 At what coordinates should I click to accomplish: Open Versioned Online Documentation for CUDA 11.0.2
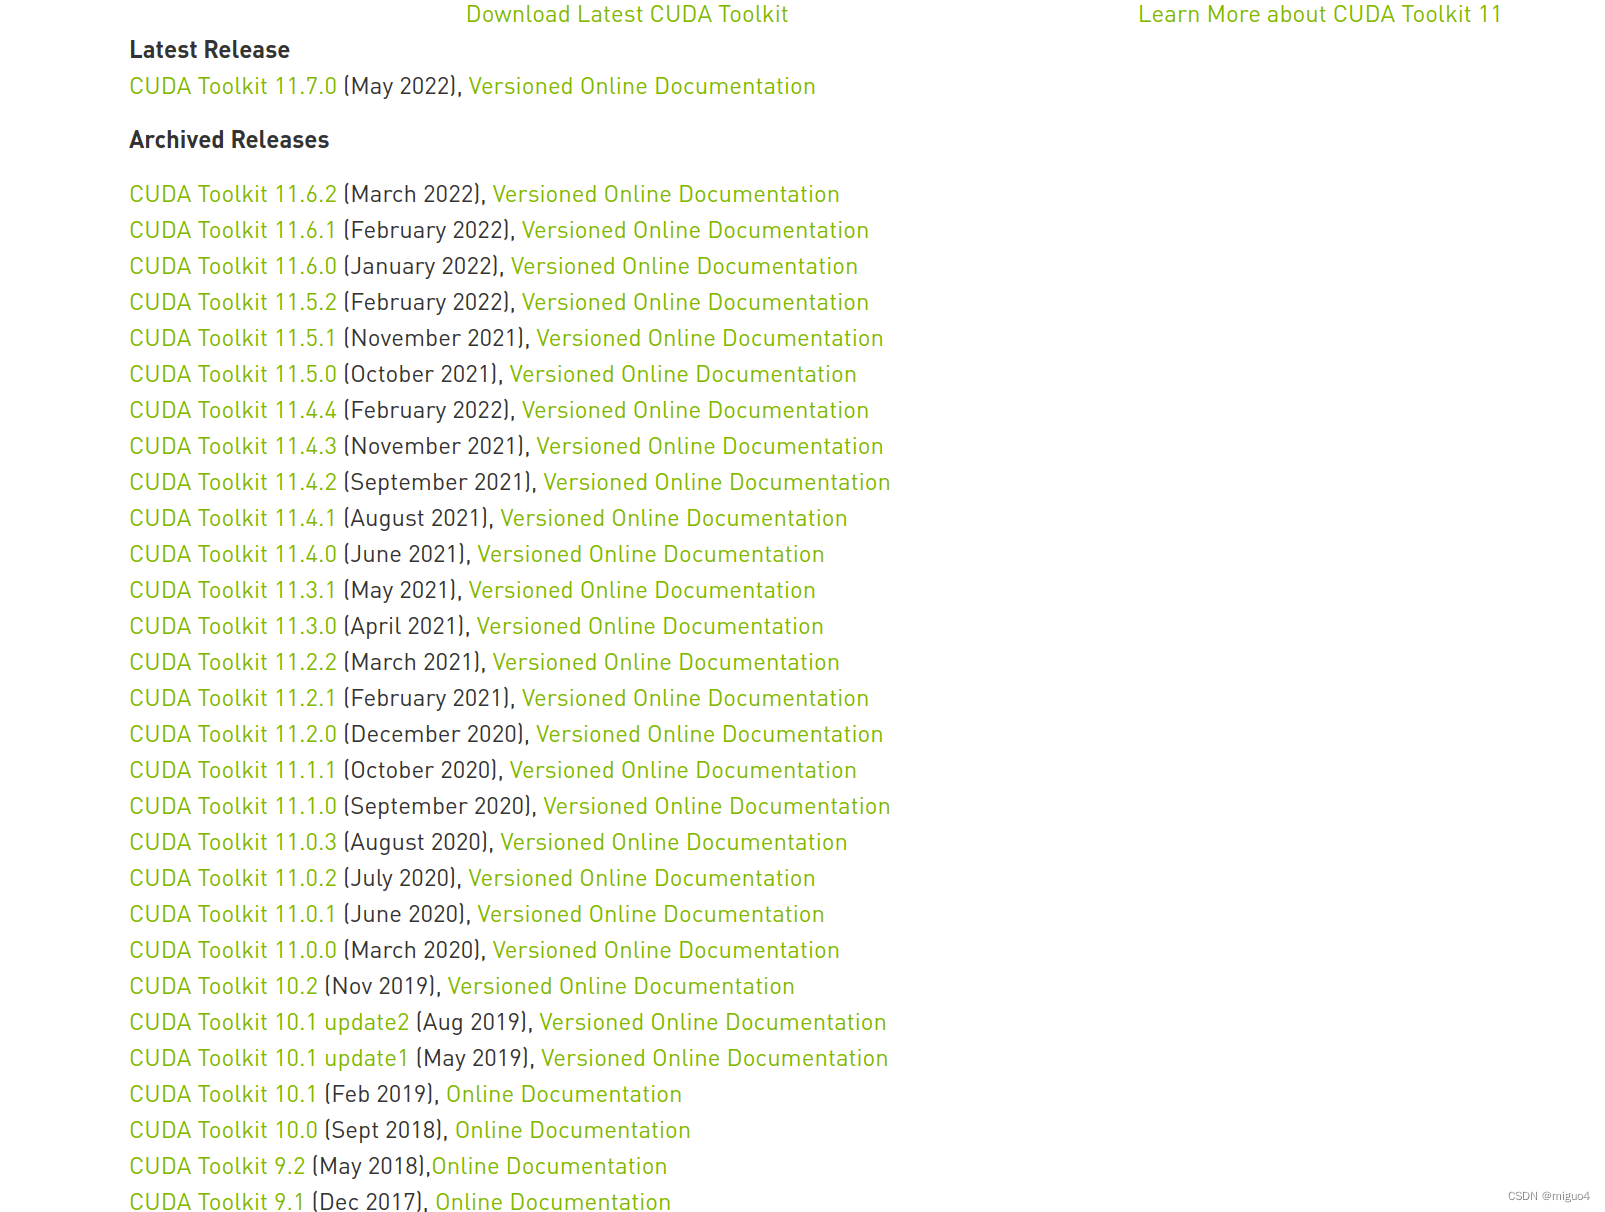(642, 878)
